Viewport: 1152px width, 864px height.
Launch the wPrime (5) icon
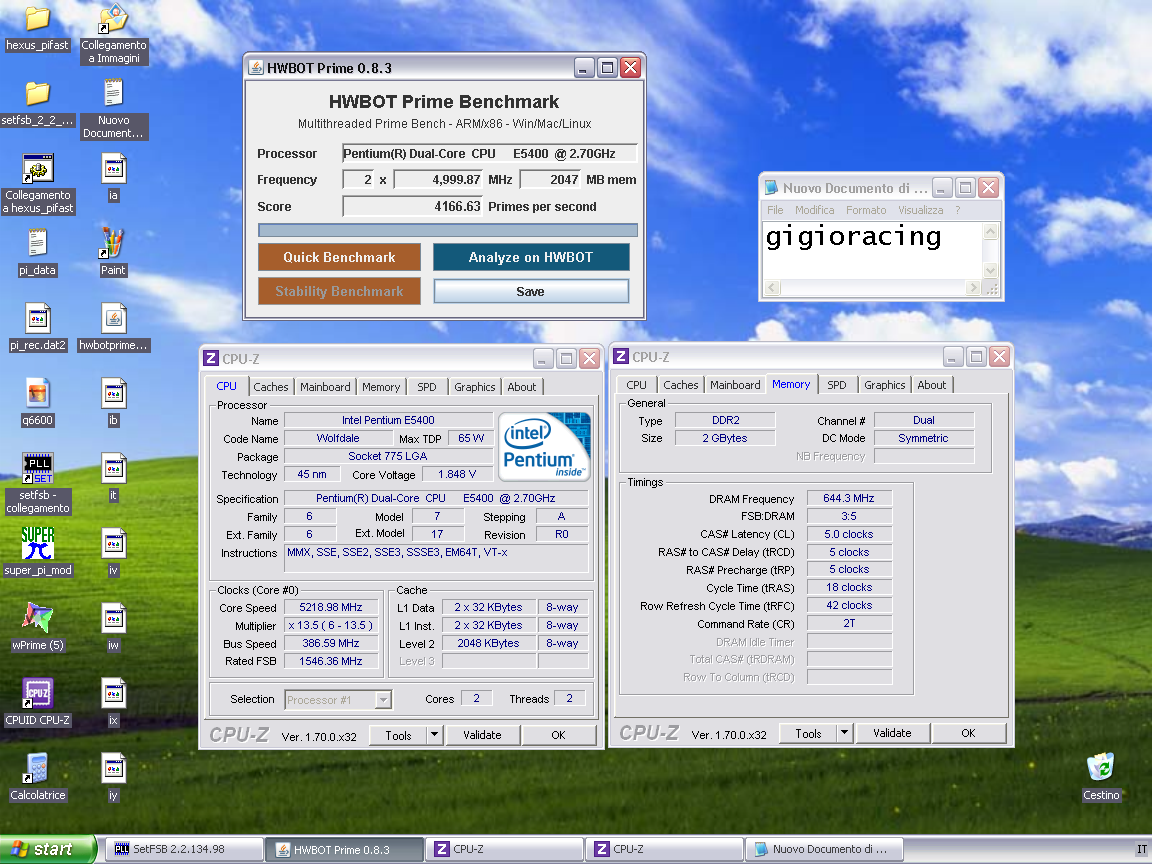coord(37,619)
